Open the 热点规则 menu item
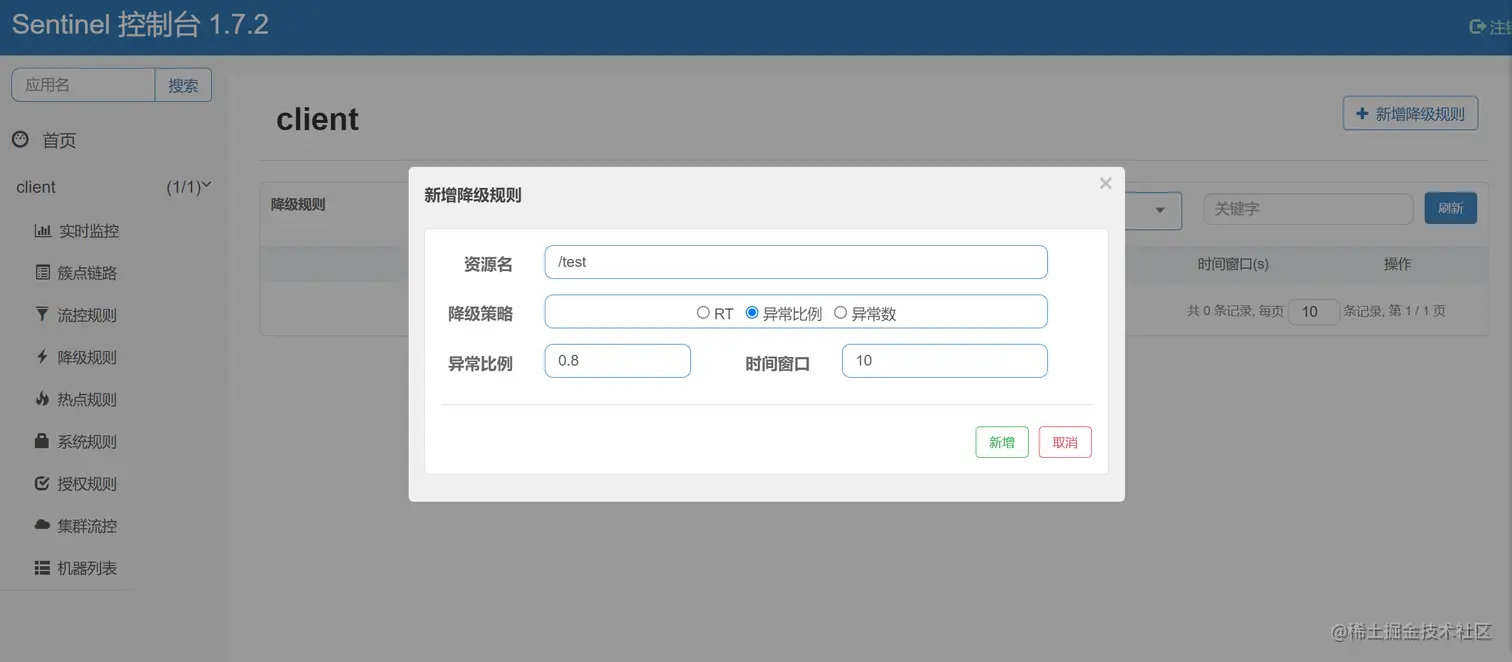1512x662 pixels. coord(88,399)
